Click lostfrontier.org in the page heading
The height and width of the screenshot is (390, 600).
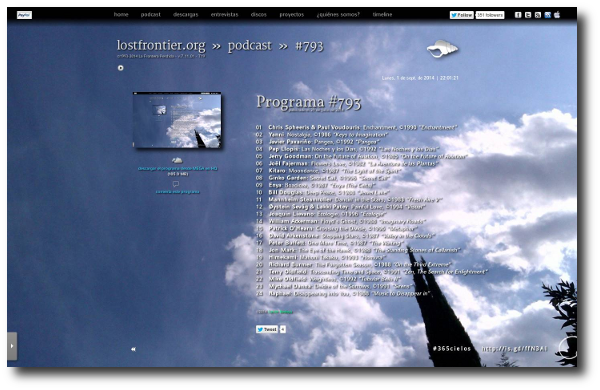pyautogui.click(x=161, y=46)
